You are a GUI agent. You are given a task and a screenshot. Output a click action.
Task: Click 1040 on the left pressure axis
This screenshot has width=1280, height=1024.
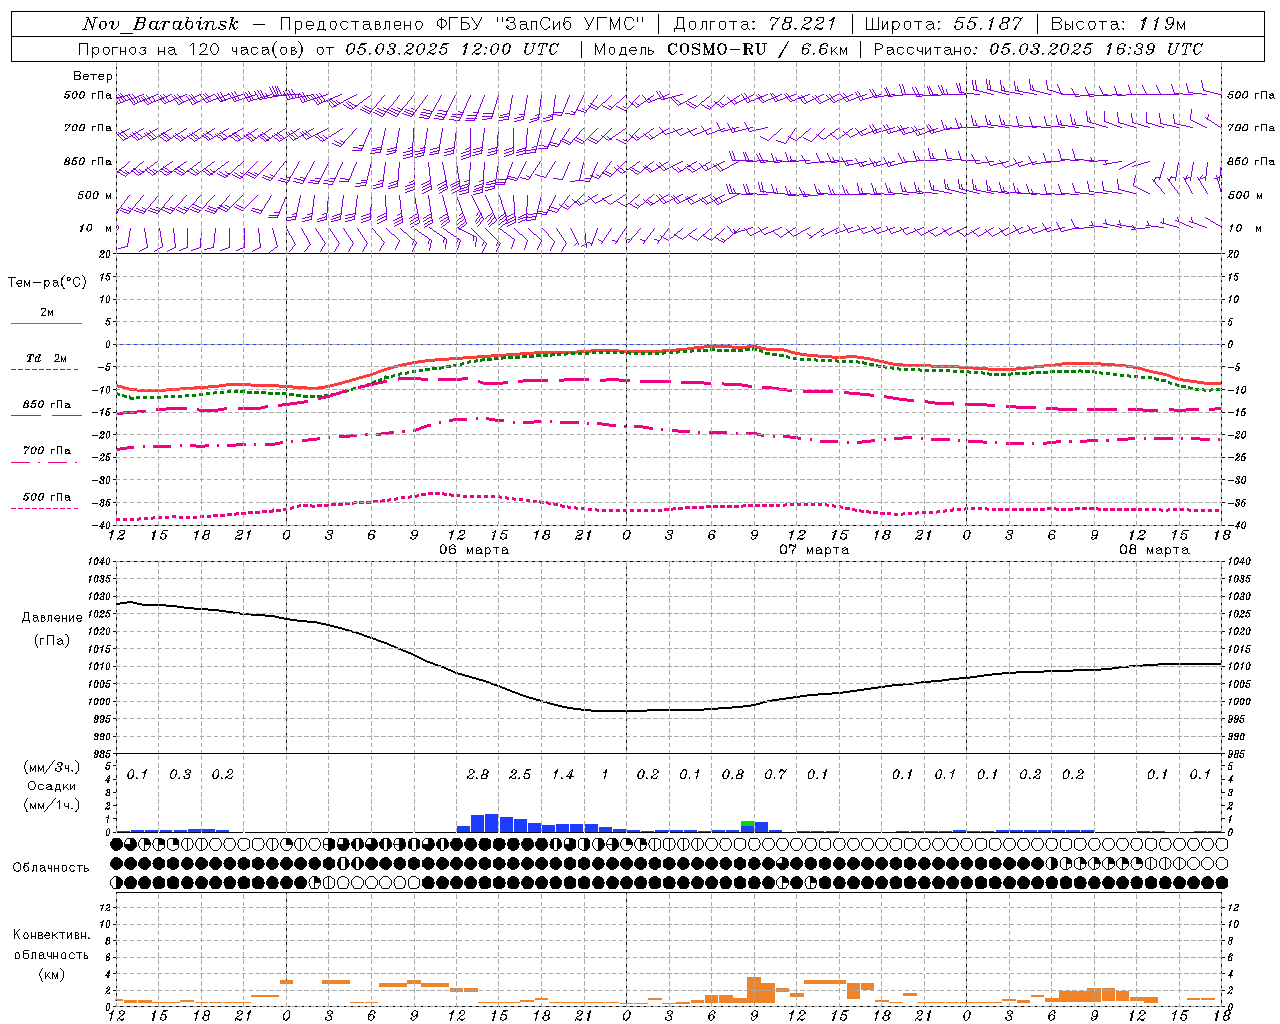point(98,562)
